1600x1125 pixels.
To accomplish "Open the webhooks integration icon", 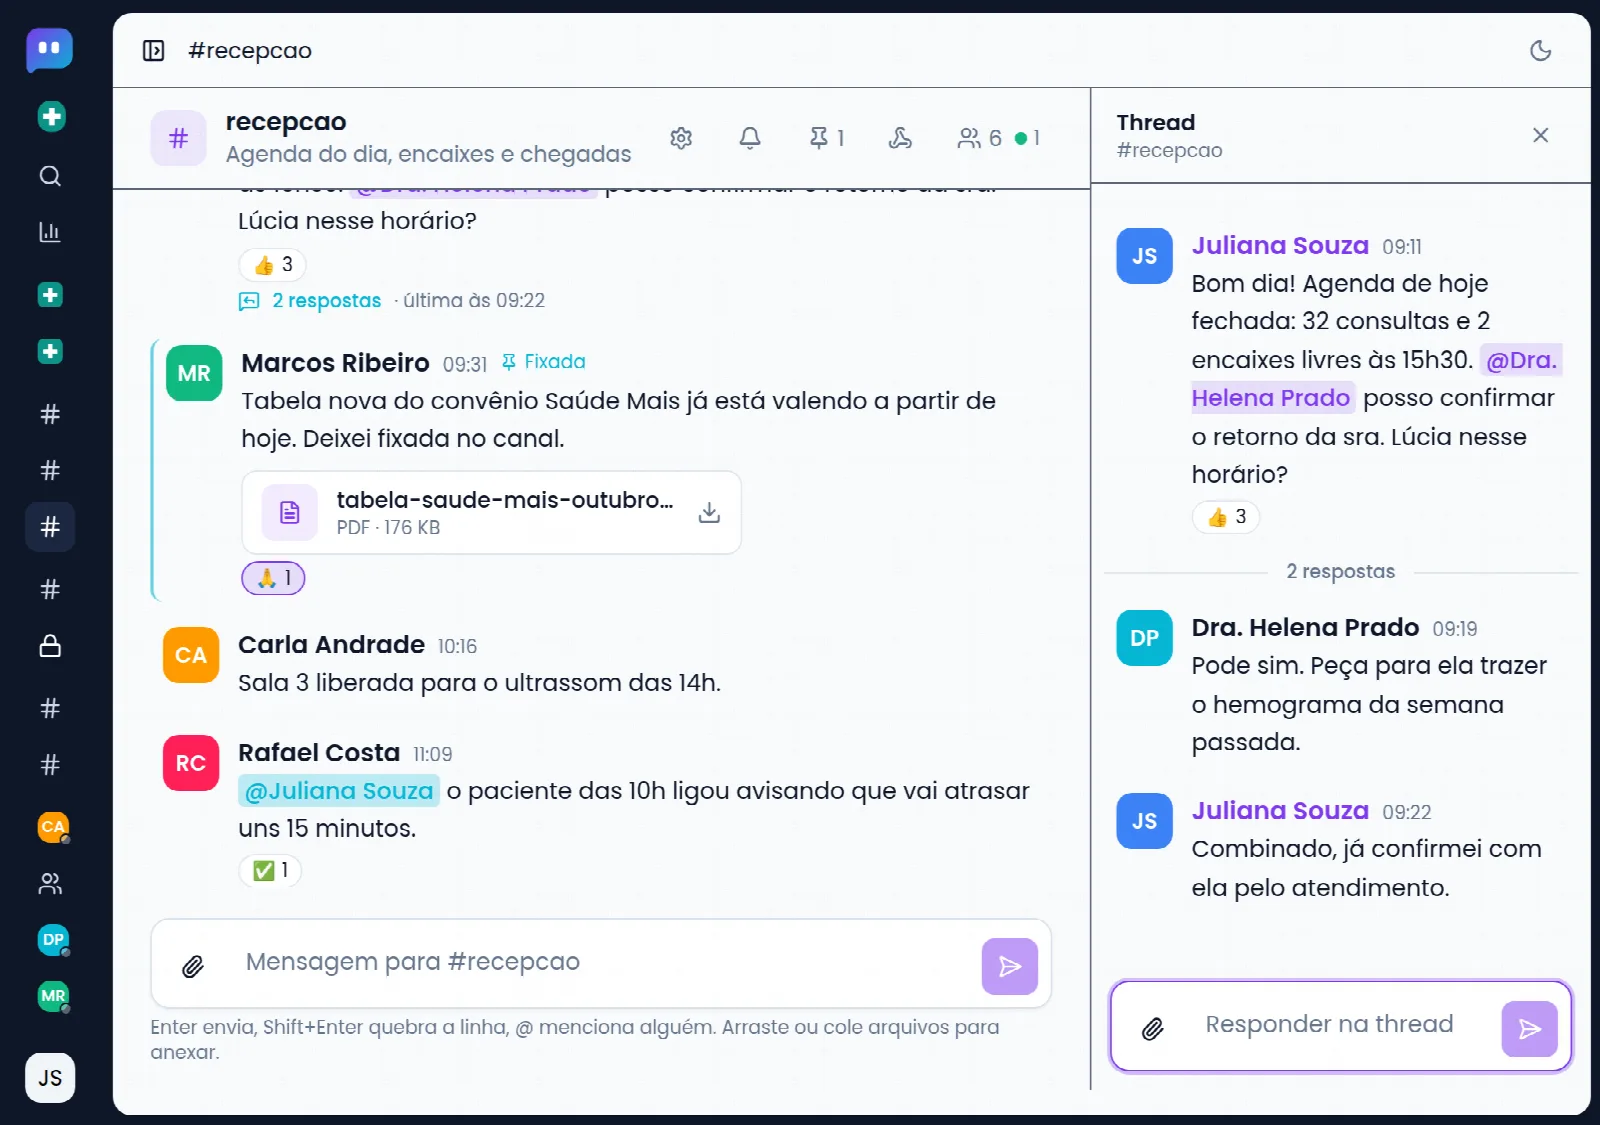I will coord(900,138).
